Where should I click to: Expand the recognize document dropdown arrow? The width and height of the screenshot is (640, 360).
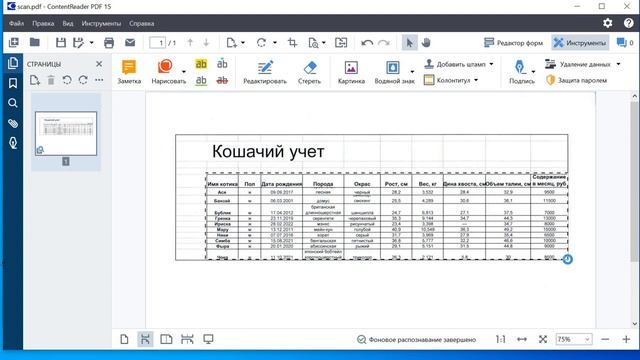pos(324,42)
